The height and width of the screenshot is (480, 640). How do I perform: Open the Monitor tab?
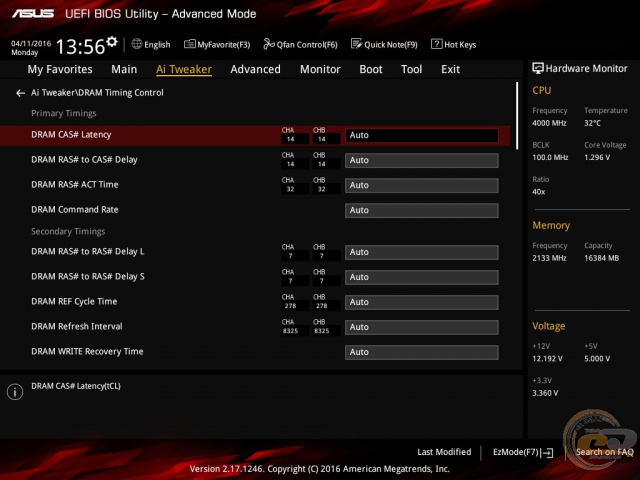(320, 69)
